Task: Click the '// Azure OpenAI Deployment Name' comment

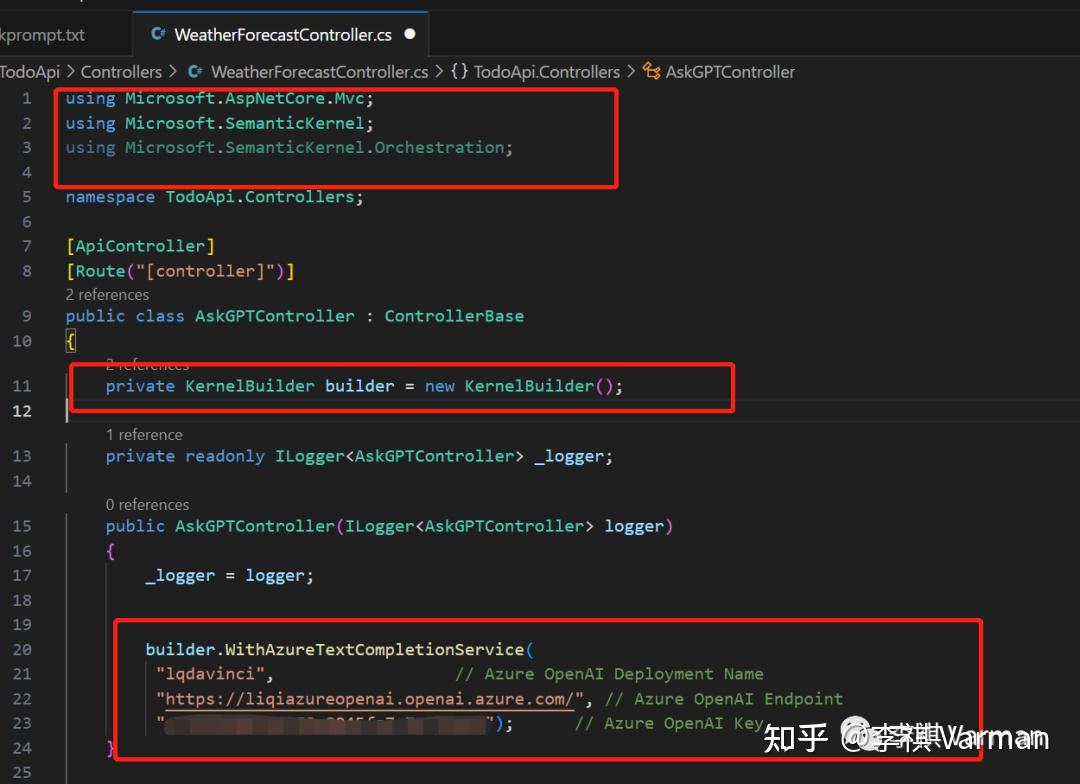Action: 609,674
